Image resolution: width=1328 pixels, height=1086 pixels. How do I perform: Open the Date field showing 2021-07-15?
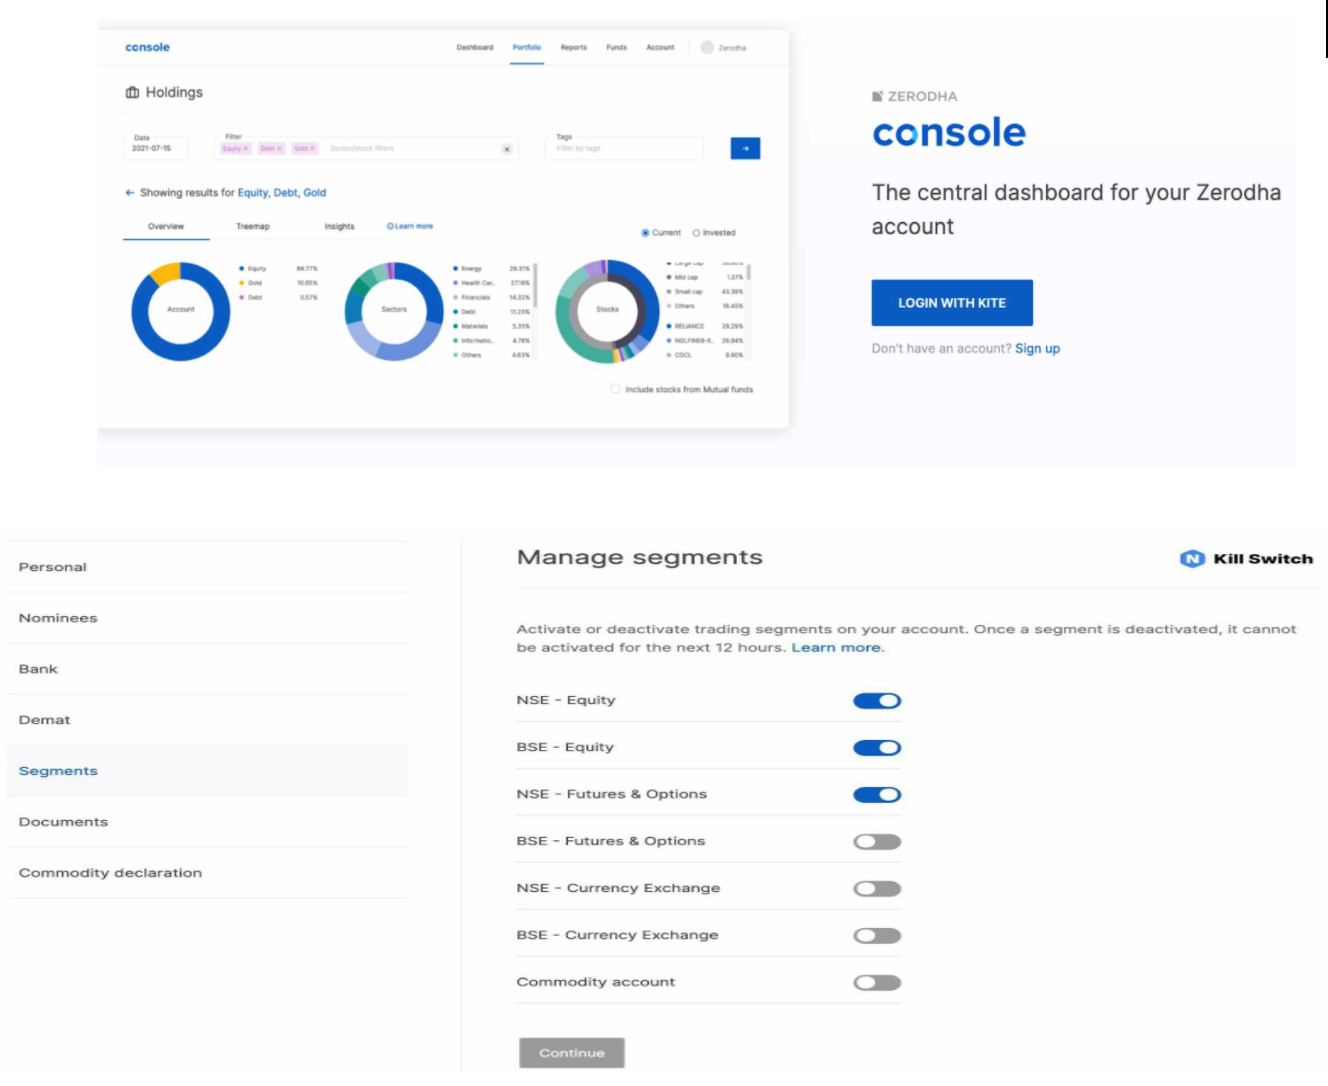coord(155,148)
